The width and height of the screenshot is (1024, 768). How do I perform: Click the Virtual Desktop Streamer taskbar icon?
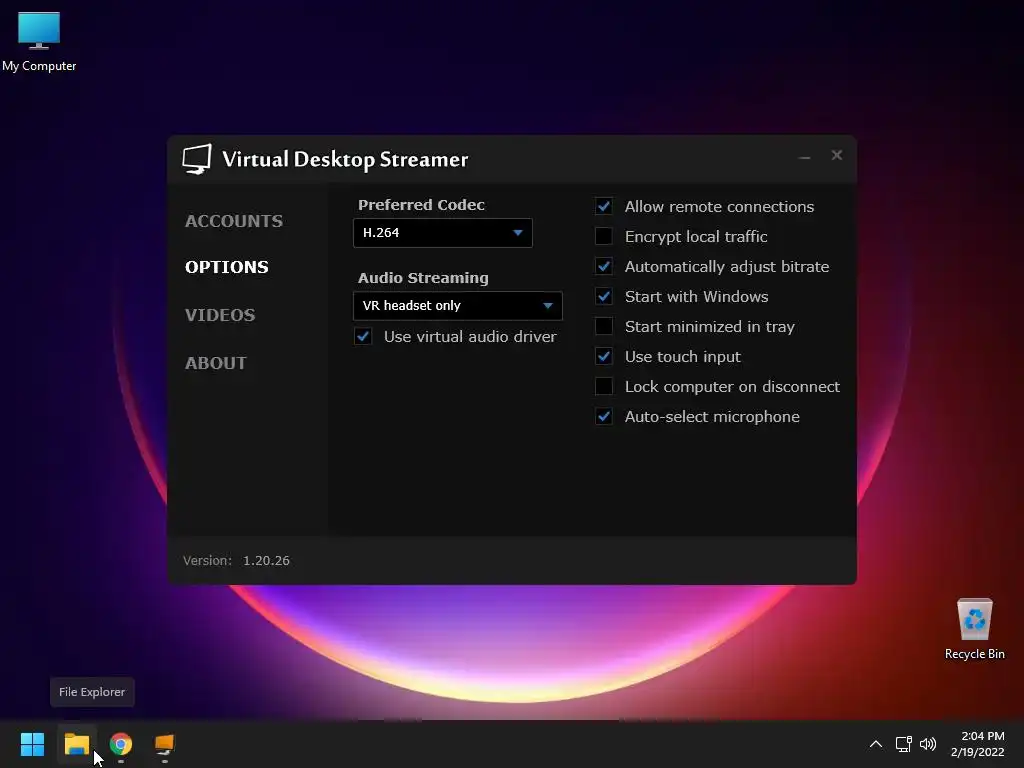[x=165, y=744]
